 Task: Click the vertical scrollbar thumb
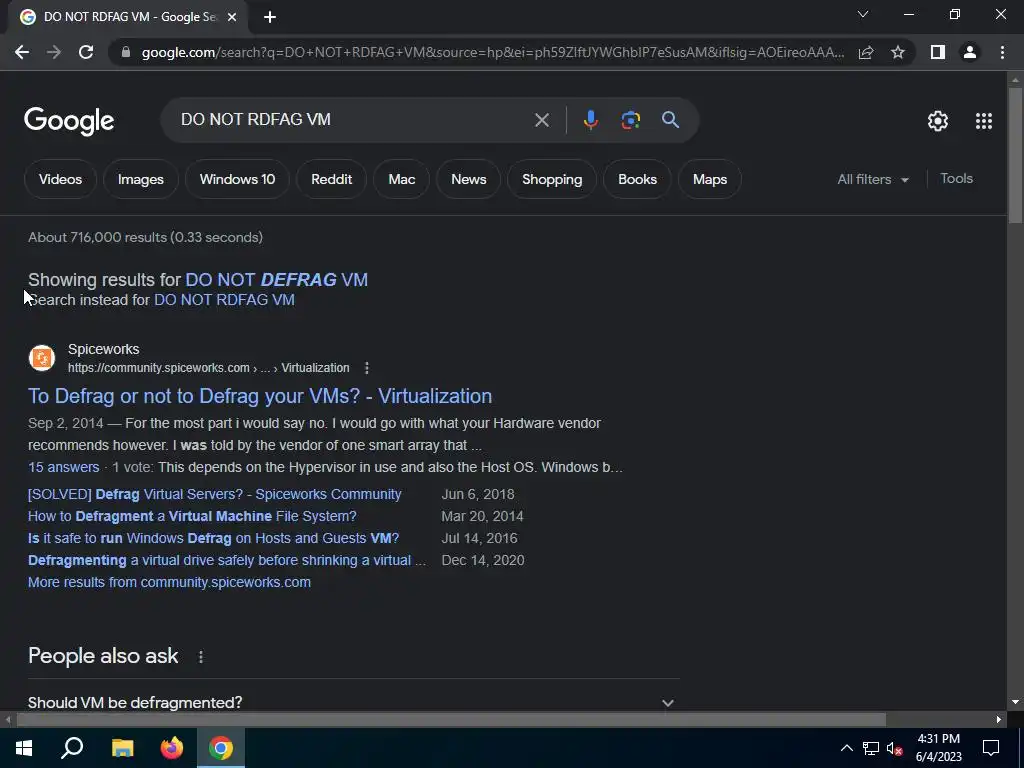[1015, 155]
